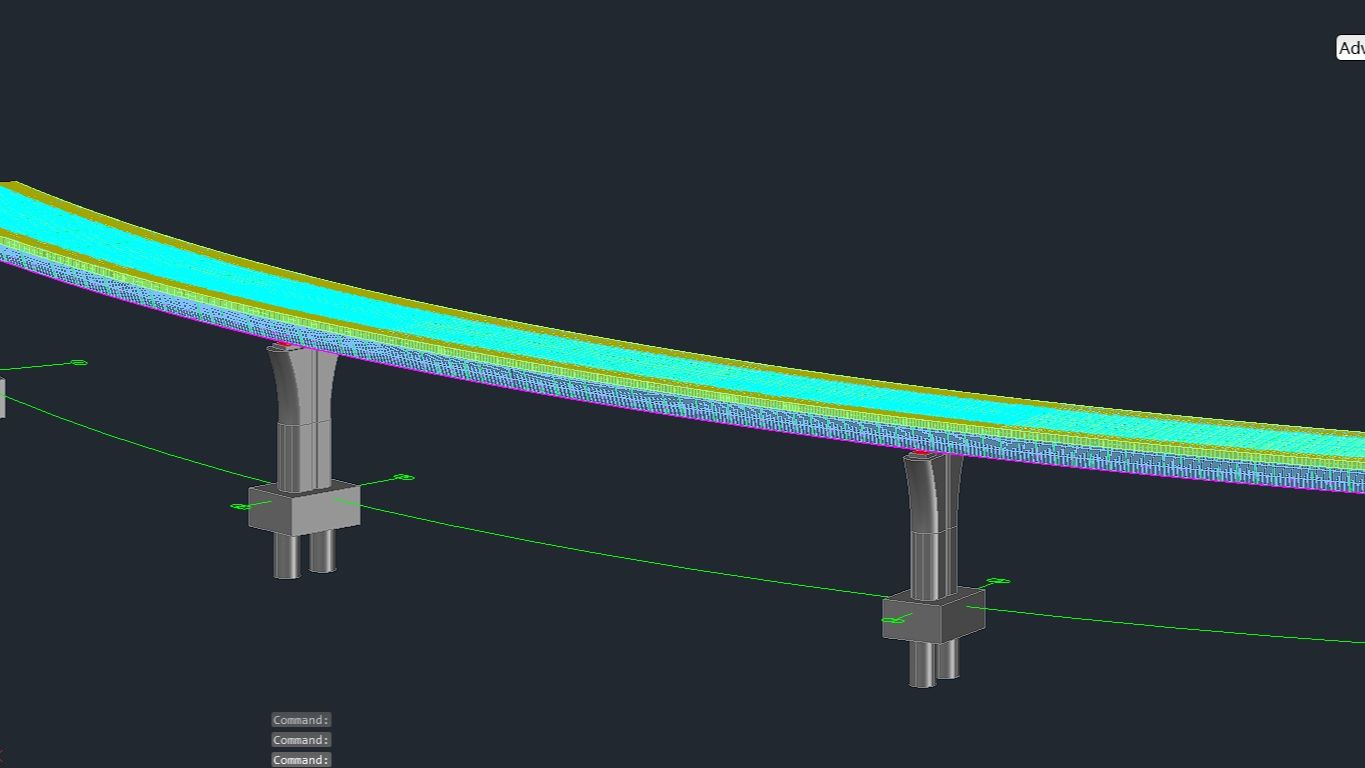Click the partially visible "Adv" label
Viewport: 1365px width, 768px height.
[1351, 48]
